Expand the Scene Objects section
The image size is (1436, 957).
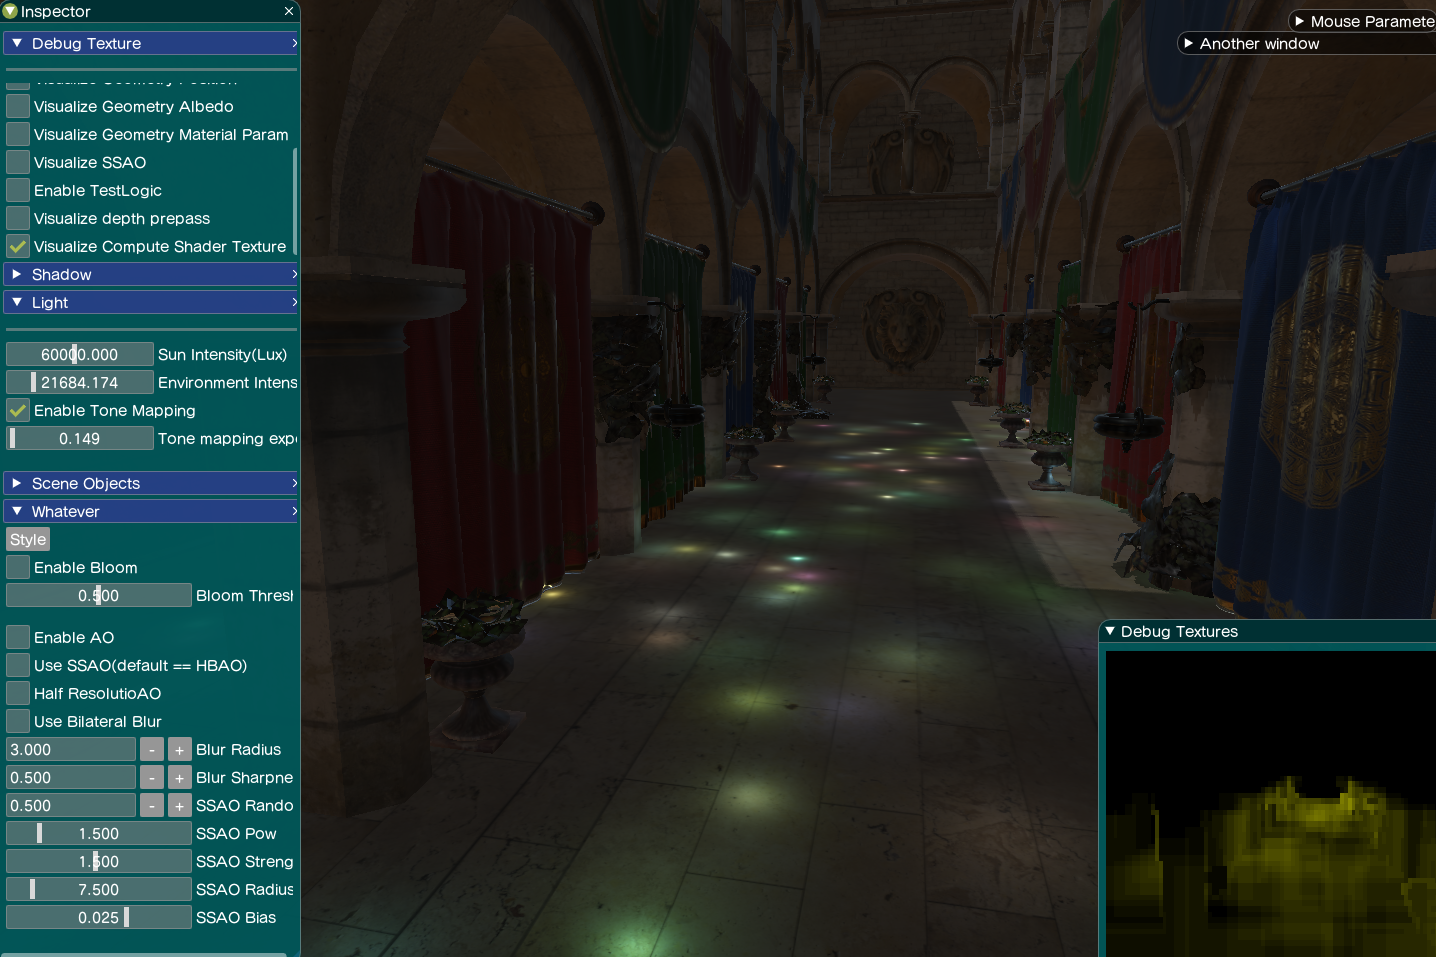click(17, 483)
